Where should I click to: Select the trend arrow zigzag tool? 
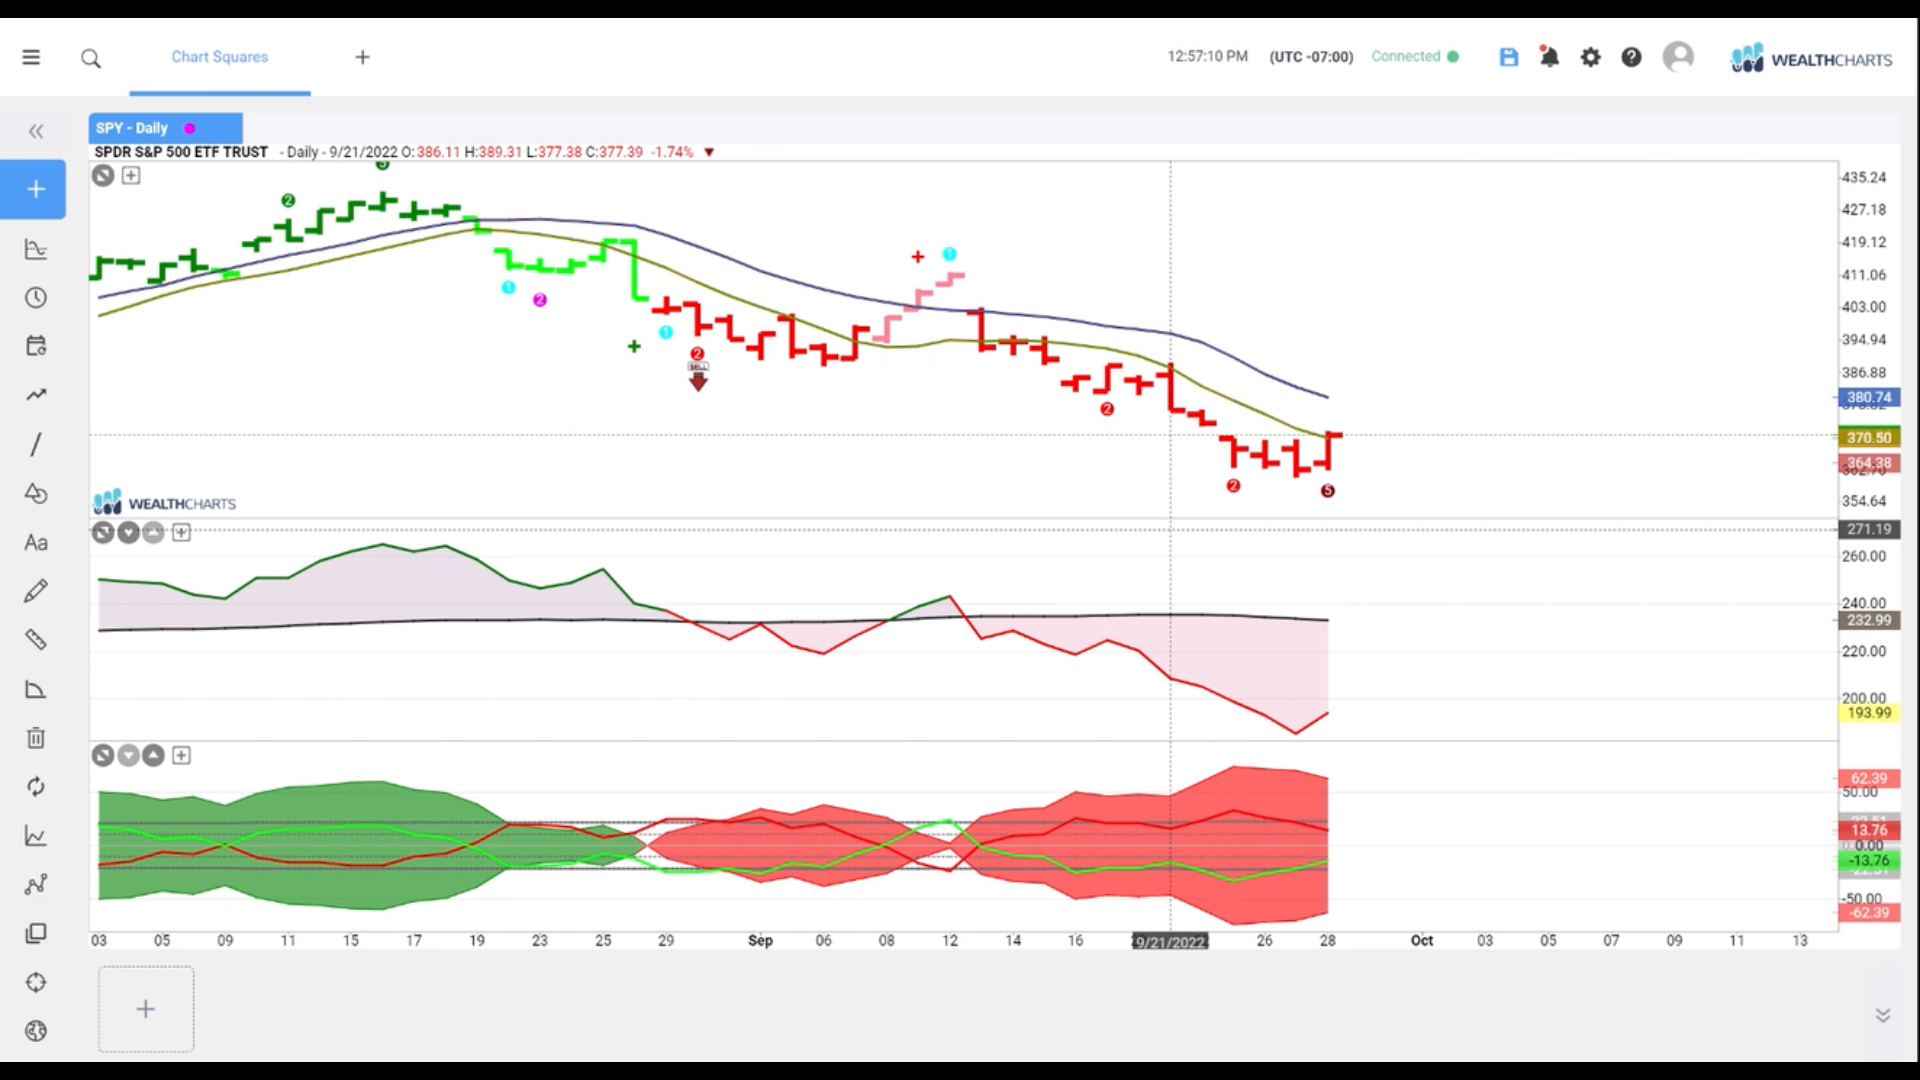(x=36, y=395)
